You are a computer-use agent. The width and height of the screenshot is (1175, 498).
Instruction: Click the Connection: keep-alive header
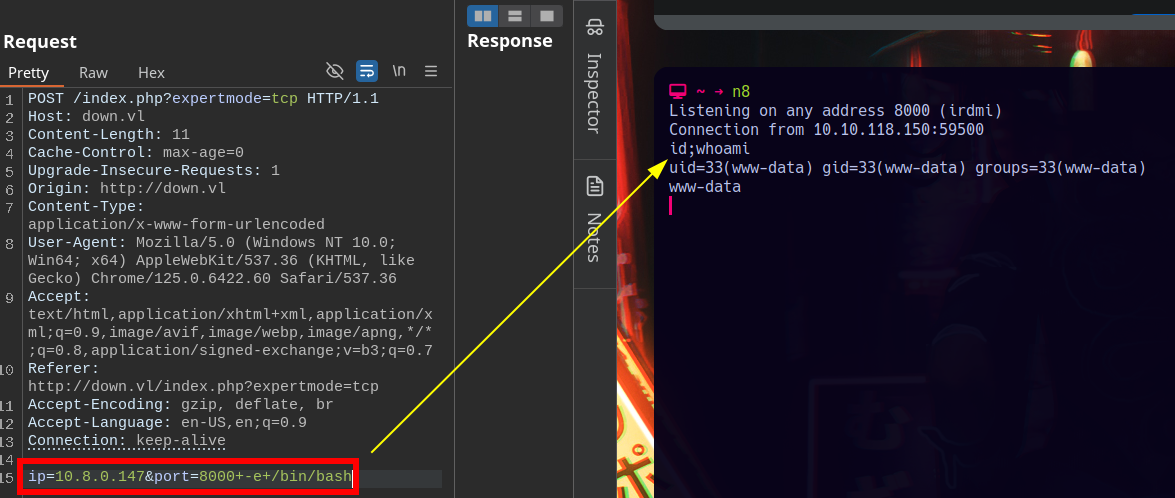pos(127,440)
